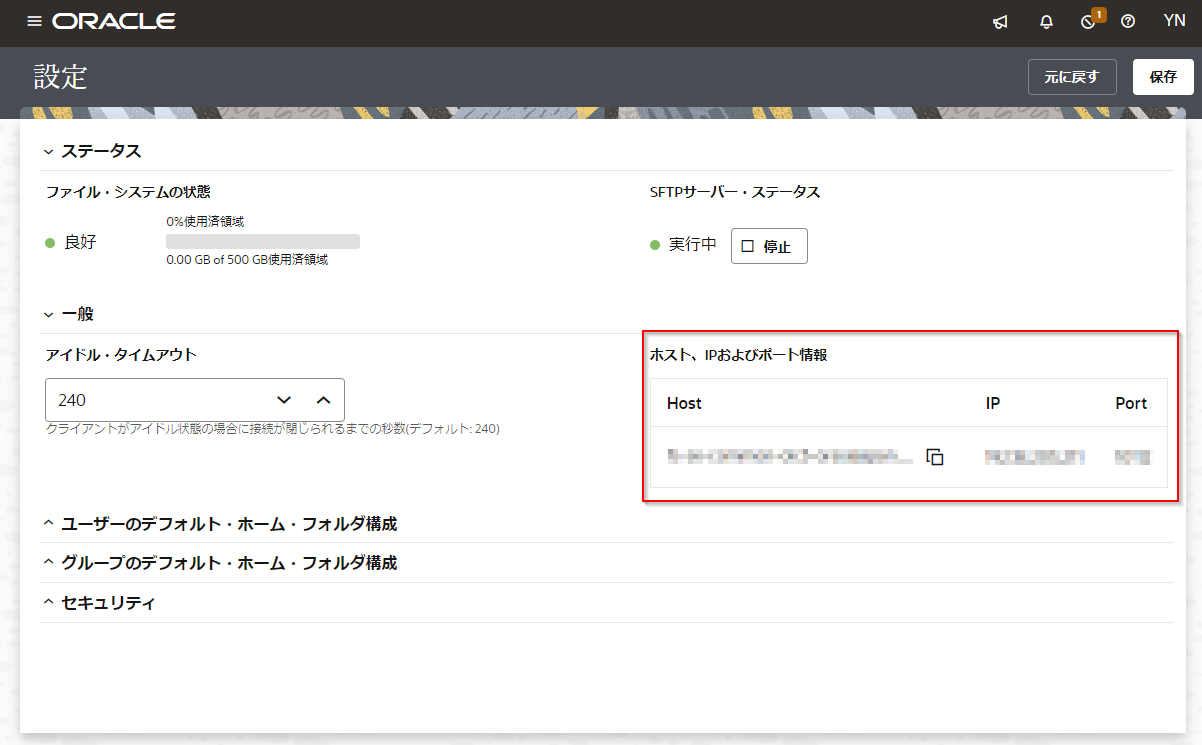The height and width of the screenshot is (745, 1202).
Task: Click the file system usage progress bar
Action: point(262,241)
